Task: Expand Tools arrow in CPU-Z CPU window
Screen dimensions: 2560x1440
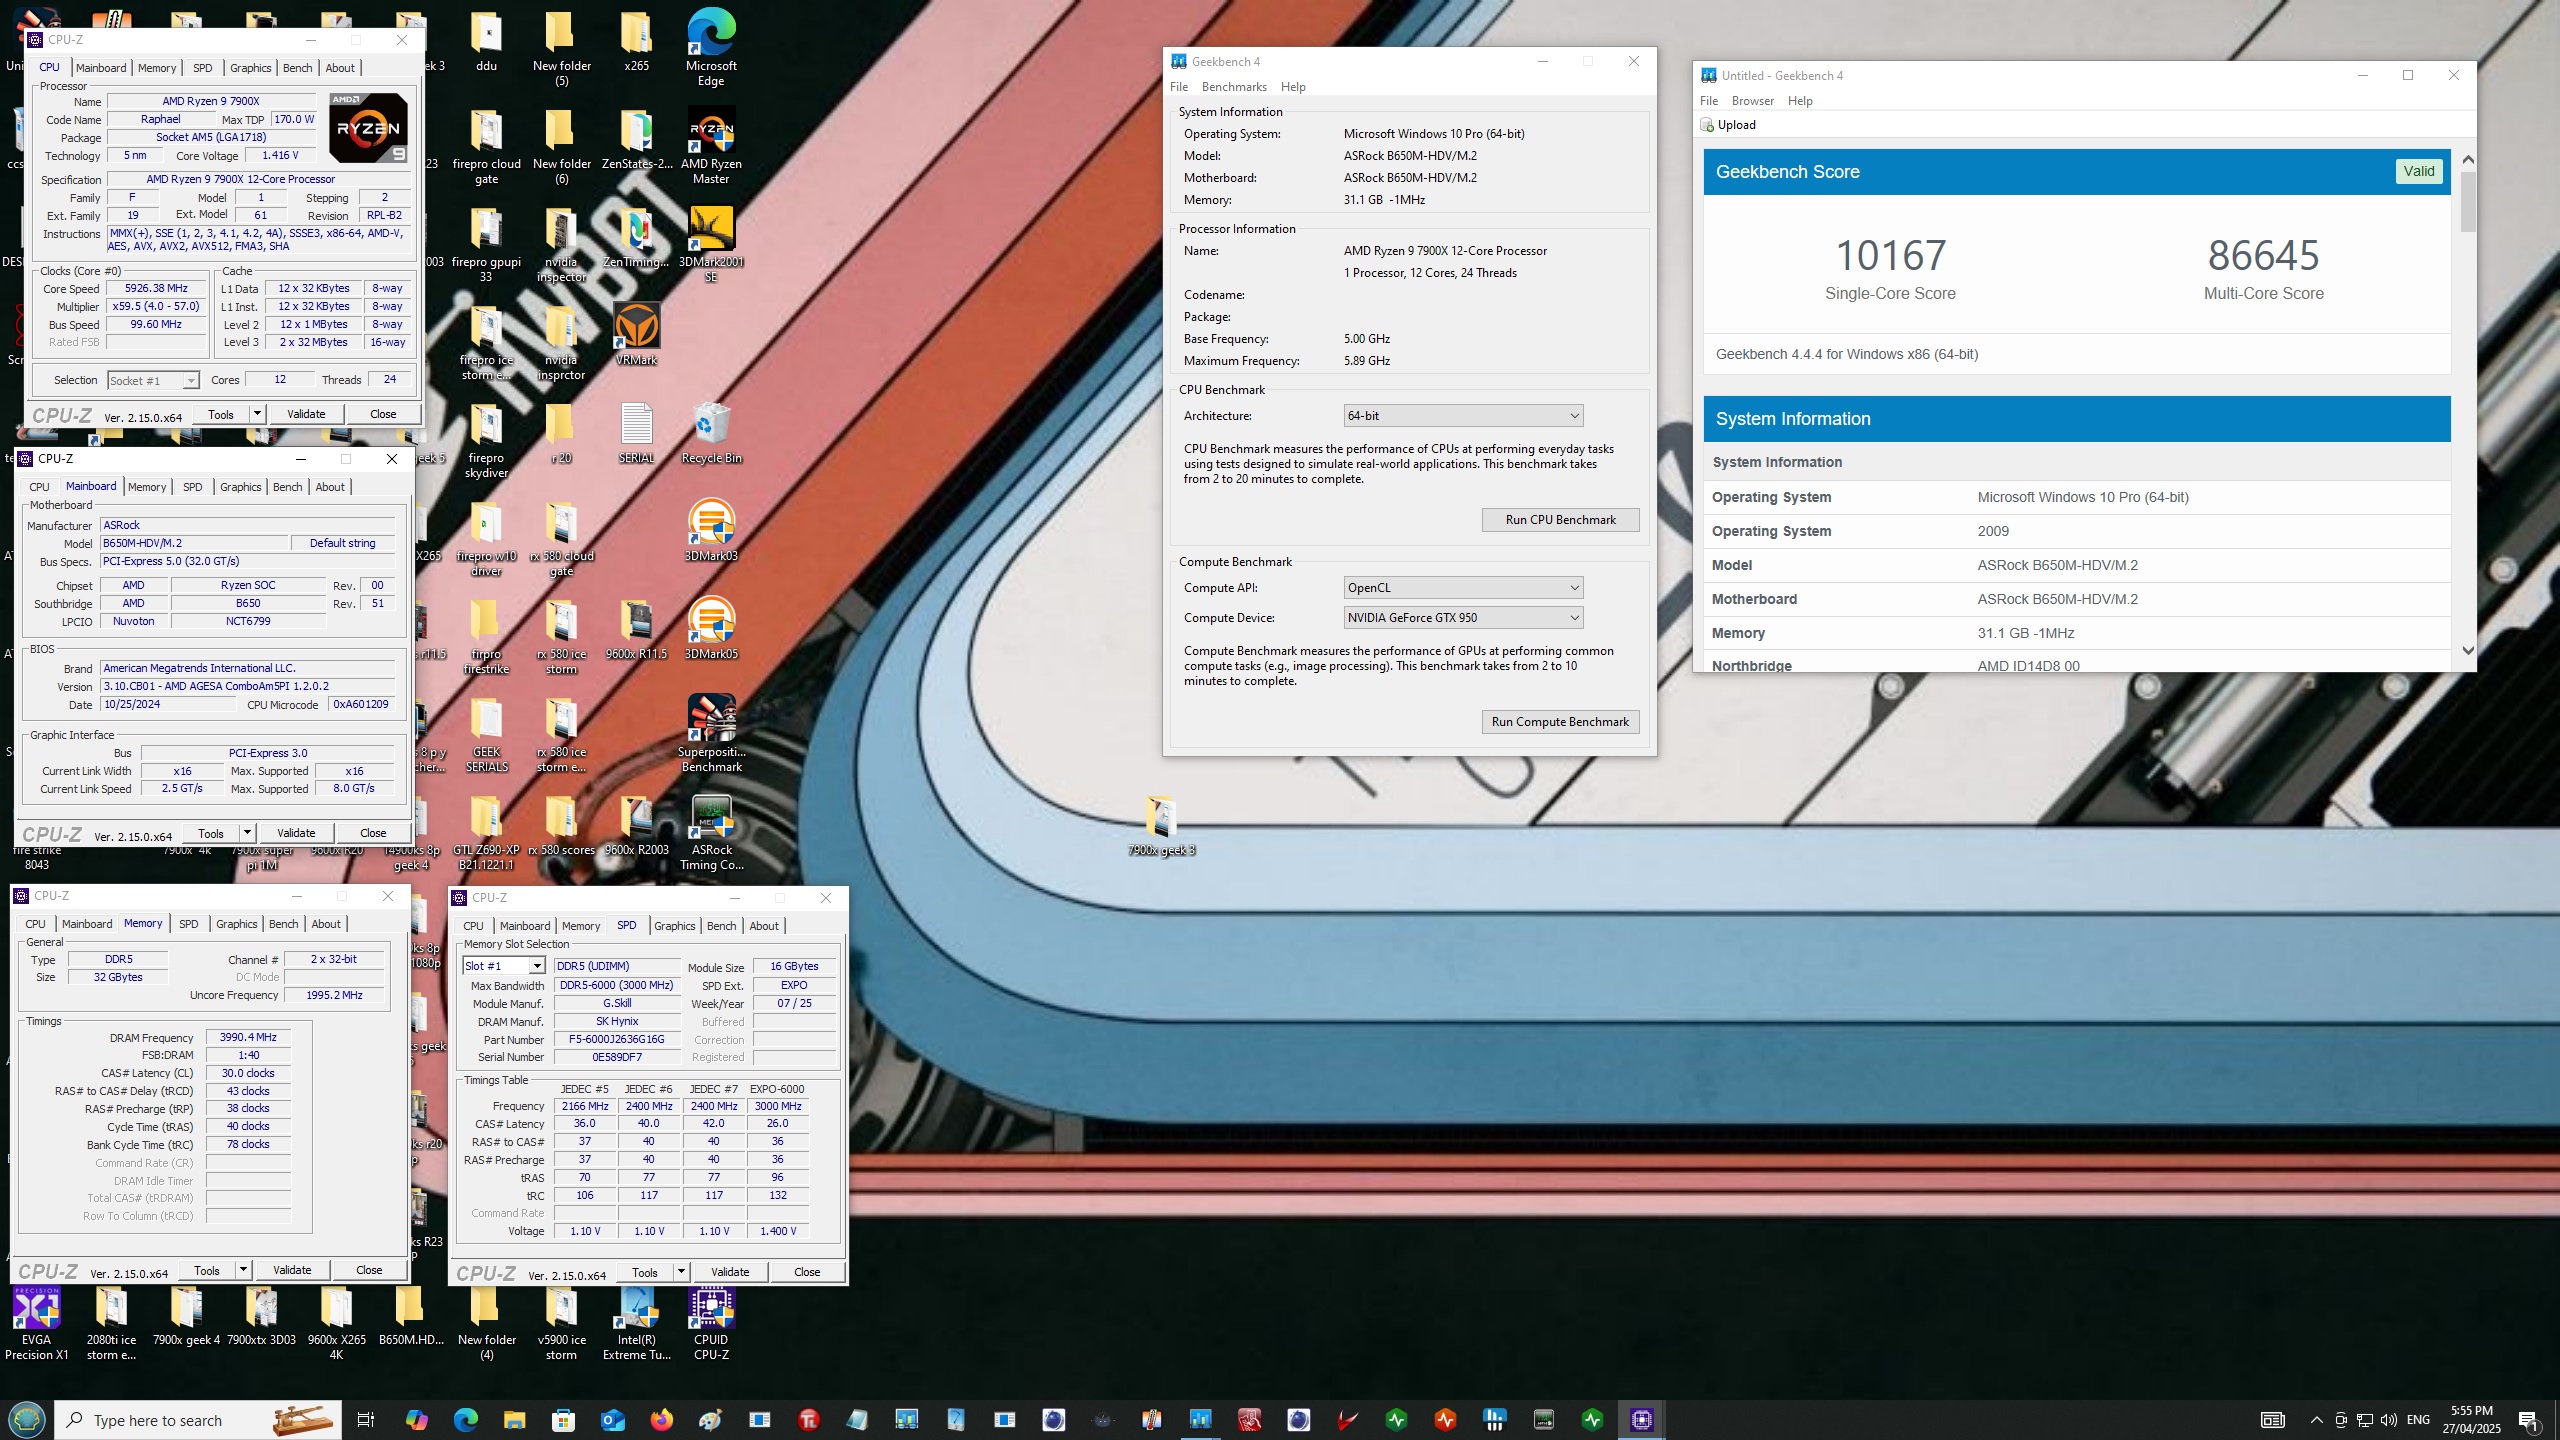Action: tap(257, 414)
